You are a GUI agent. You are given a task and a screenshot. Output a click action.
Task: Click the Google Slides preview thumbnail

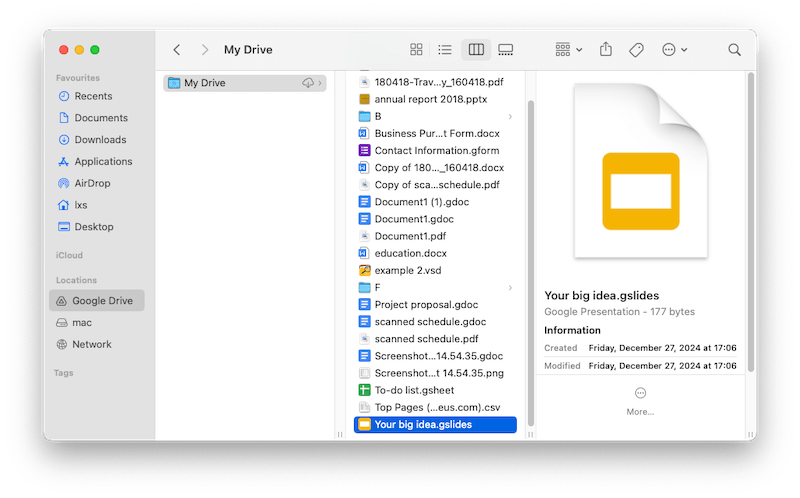[x=641, y=171]
